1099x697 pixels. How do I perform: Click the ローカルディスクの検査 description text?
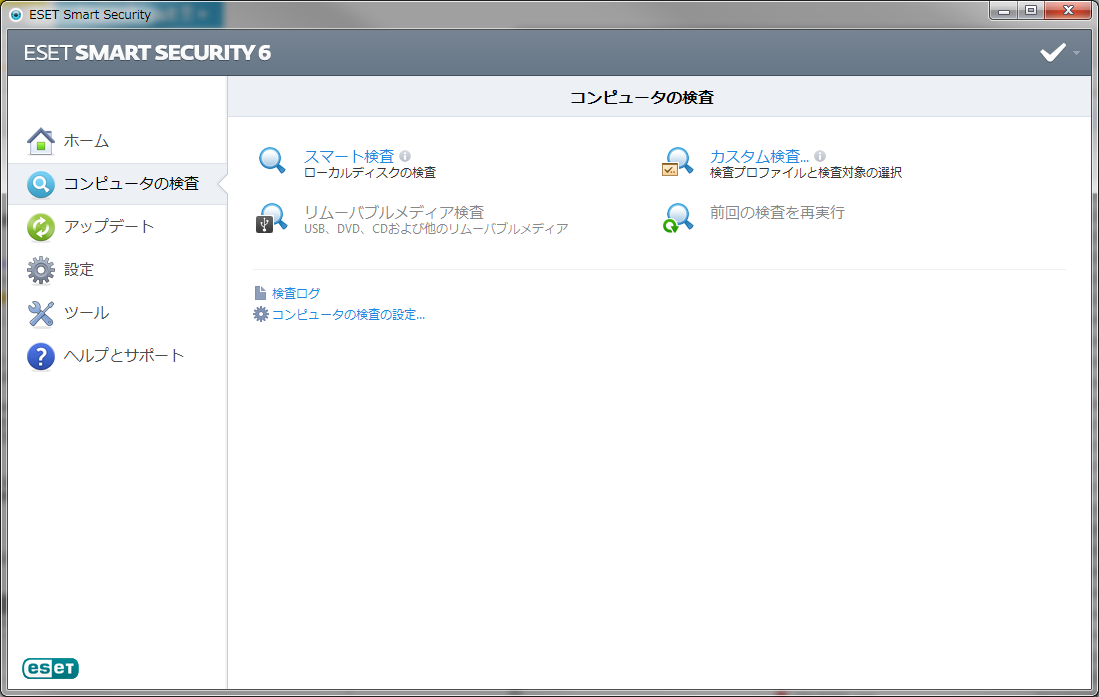pos(370,172)
